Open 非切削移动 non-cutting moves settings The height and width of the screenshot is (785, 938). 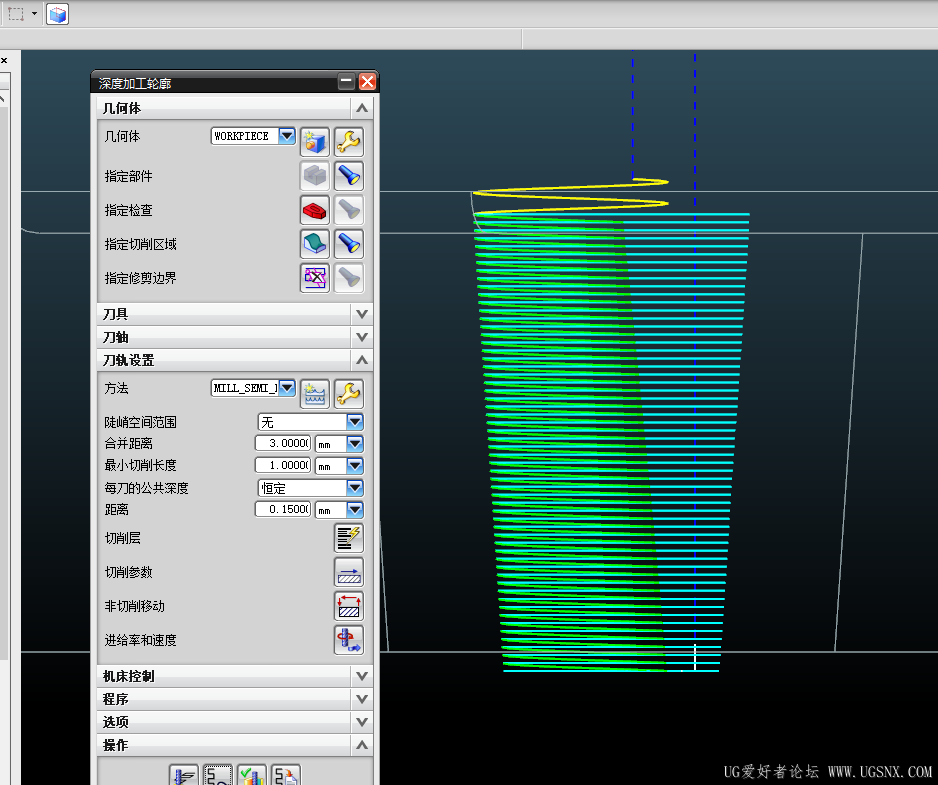[x=348, y=606]
